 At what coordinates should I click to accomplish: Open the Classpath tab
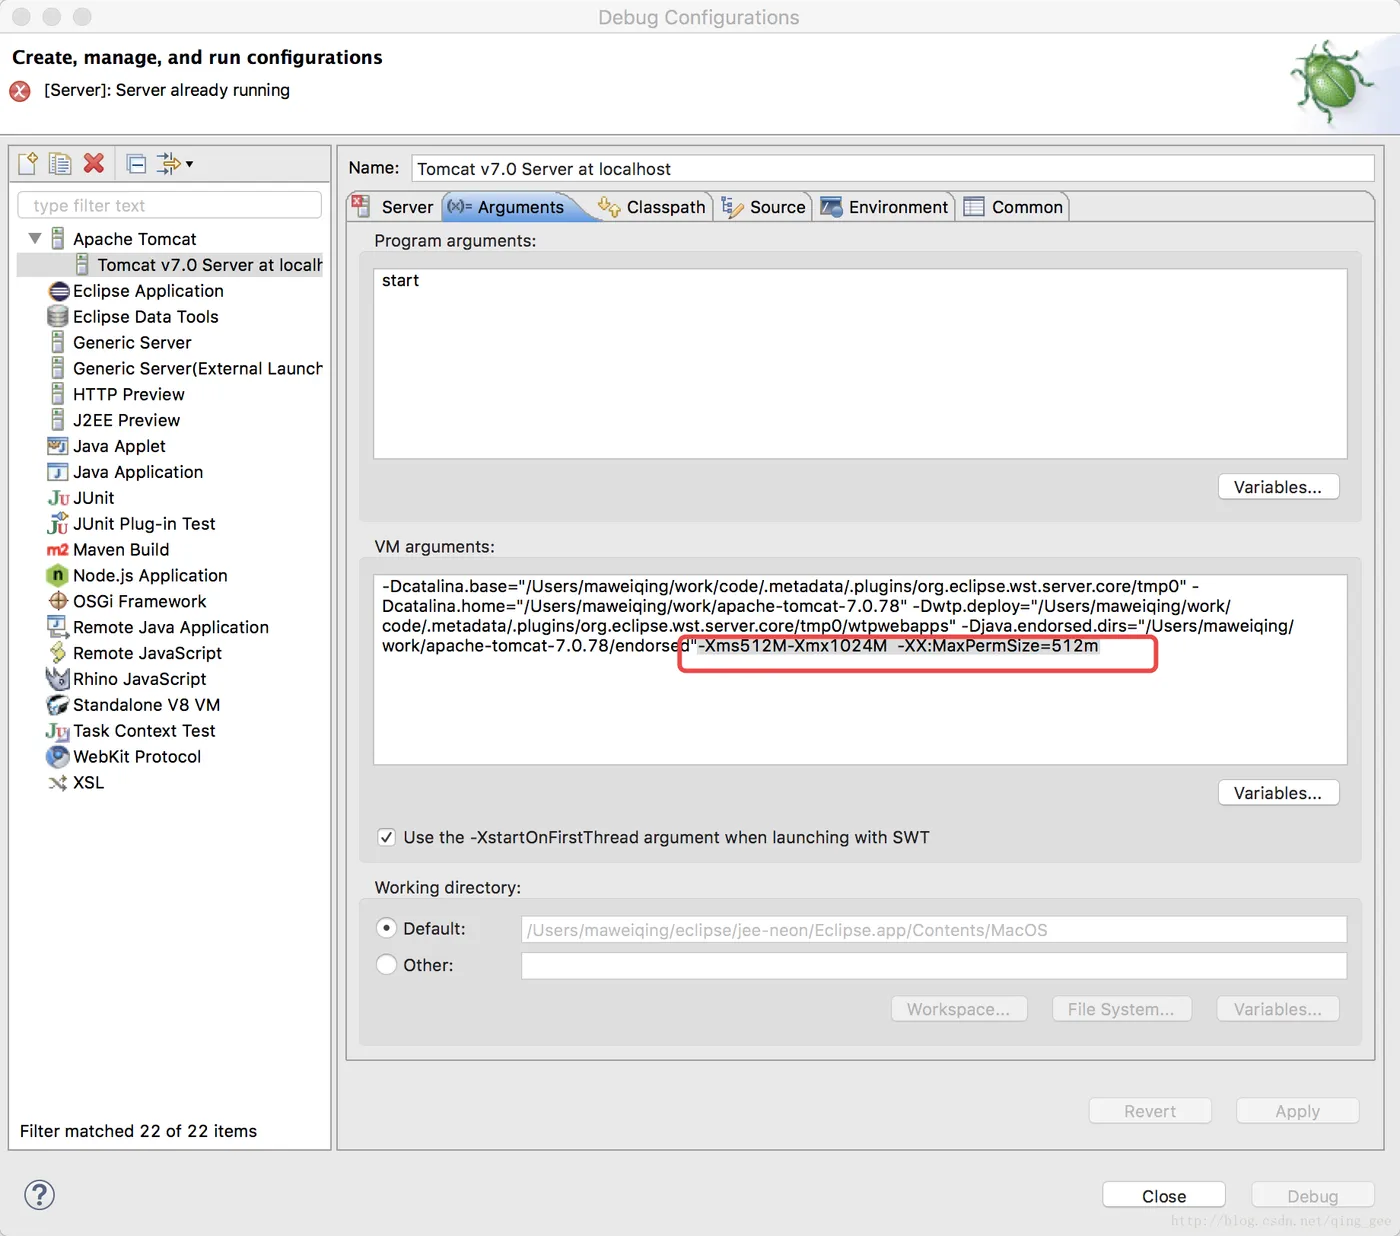[x=652, y=207]
